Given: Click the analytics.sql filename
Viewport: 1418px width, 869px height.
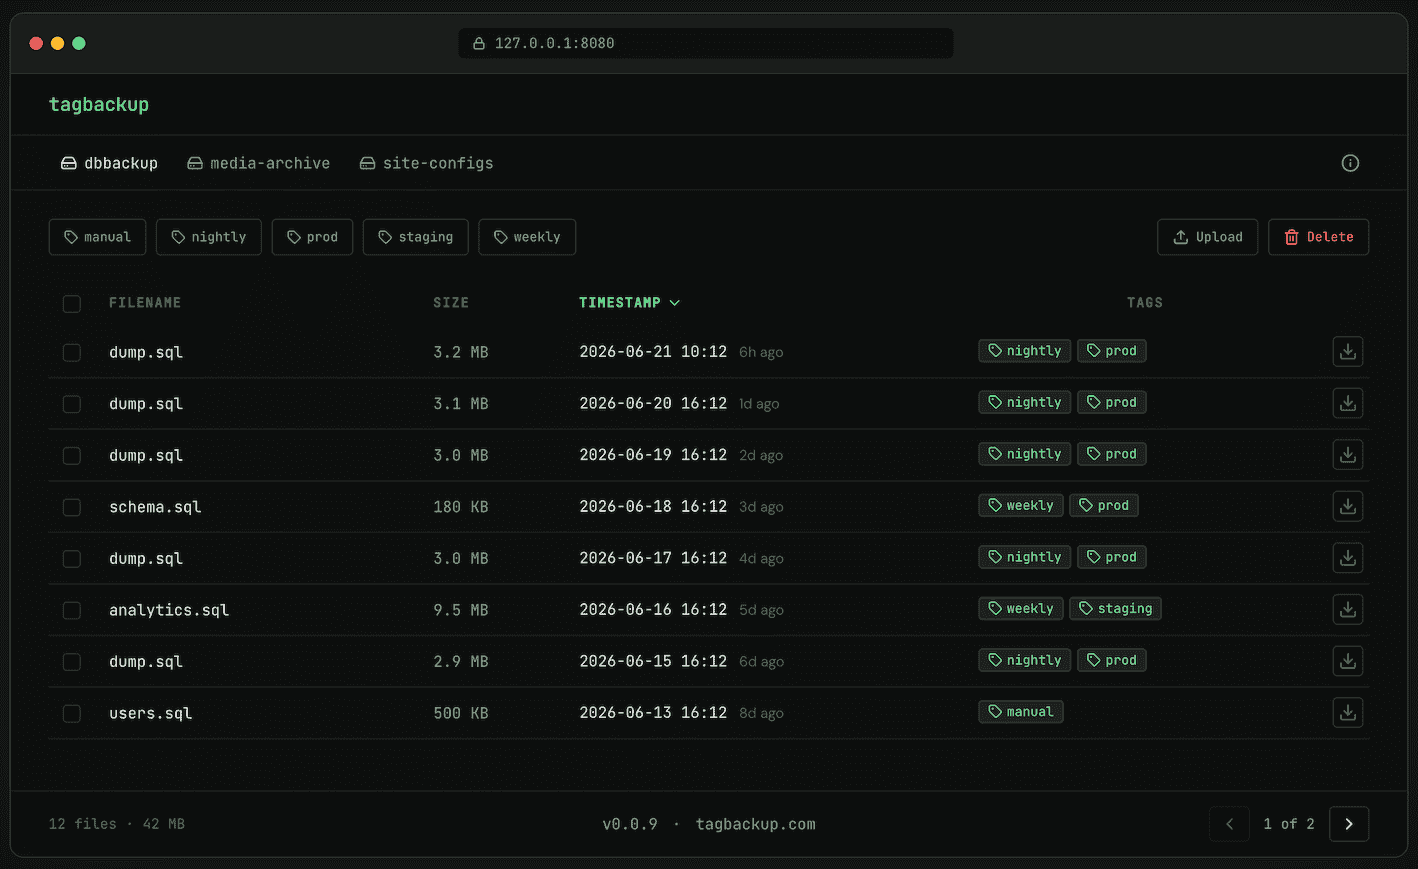Looking at the screenshot, I should [169, 610].
